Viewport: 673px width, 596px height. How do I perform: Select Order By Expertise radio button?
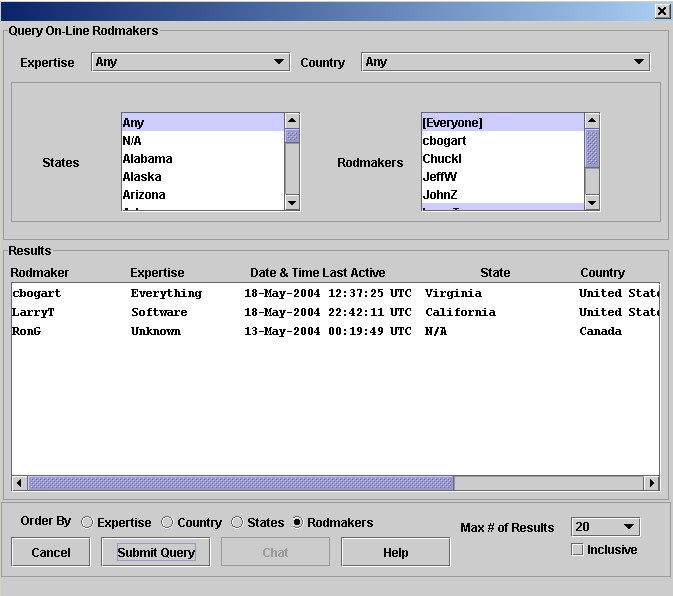click(88, 522)
